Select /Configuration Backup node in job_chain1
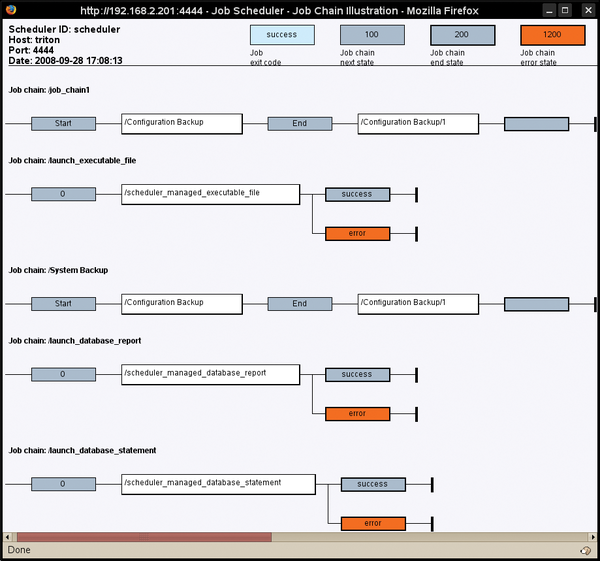This screenshot has height=561, width=600. (182, 124)
